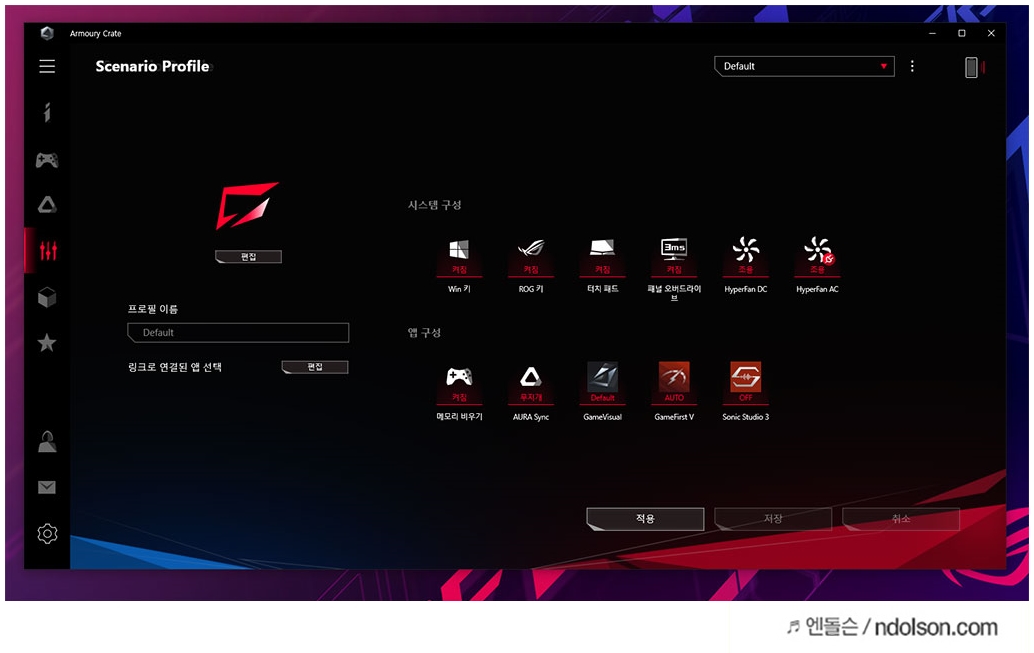Change the HyperFan AC mode
1034x653 pixels.
818,256
